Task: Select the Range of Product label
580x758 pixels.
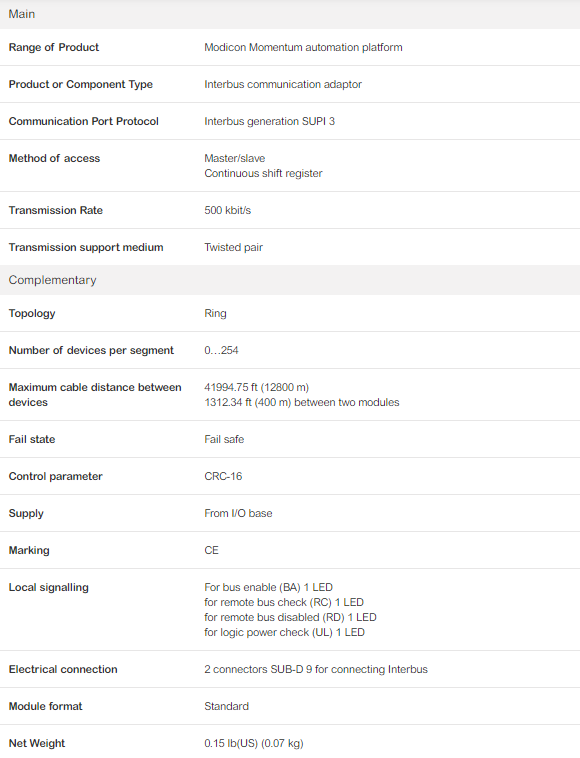Action: [x=54, y=47]
